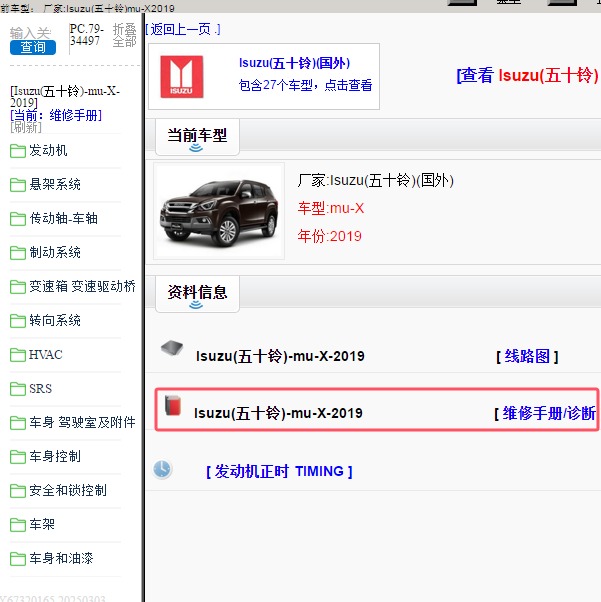
Task: Open the 悬架系统 folder icon
Action: tap(18, 185)
